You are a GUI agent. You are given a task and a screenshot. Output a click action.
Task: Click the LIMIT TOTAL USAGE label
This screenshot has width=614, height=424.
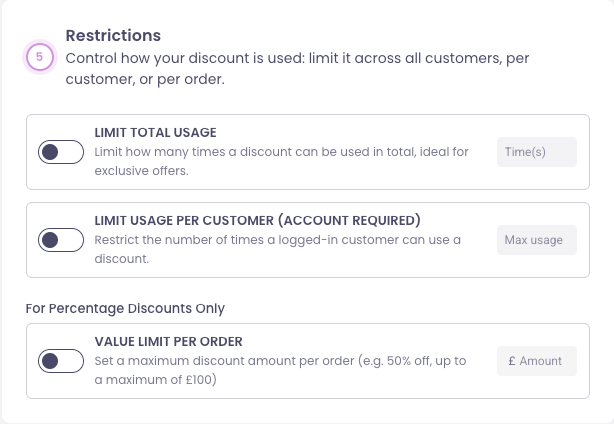click(155, 132)
